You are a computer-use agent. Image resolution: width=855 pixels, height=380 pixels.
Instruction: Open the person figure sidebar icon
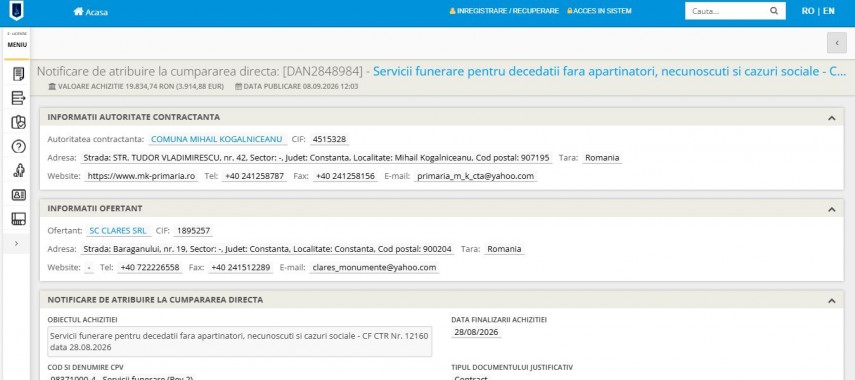pyautogui.click(x=19, y=170)
